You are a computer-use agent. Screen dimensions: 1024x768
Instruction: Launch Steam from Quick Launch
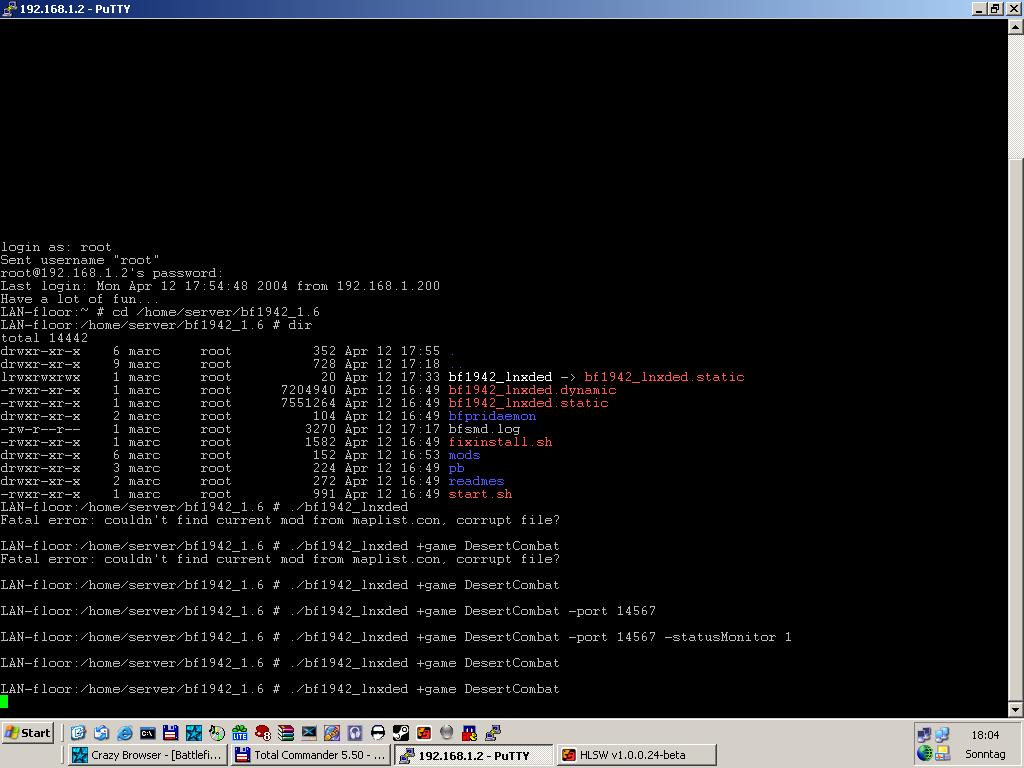[x=401, y=733]
